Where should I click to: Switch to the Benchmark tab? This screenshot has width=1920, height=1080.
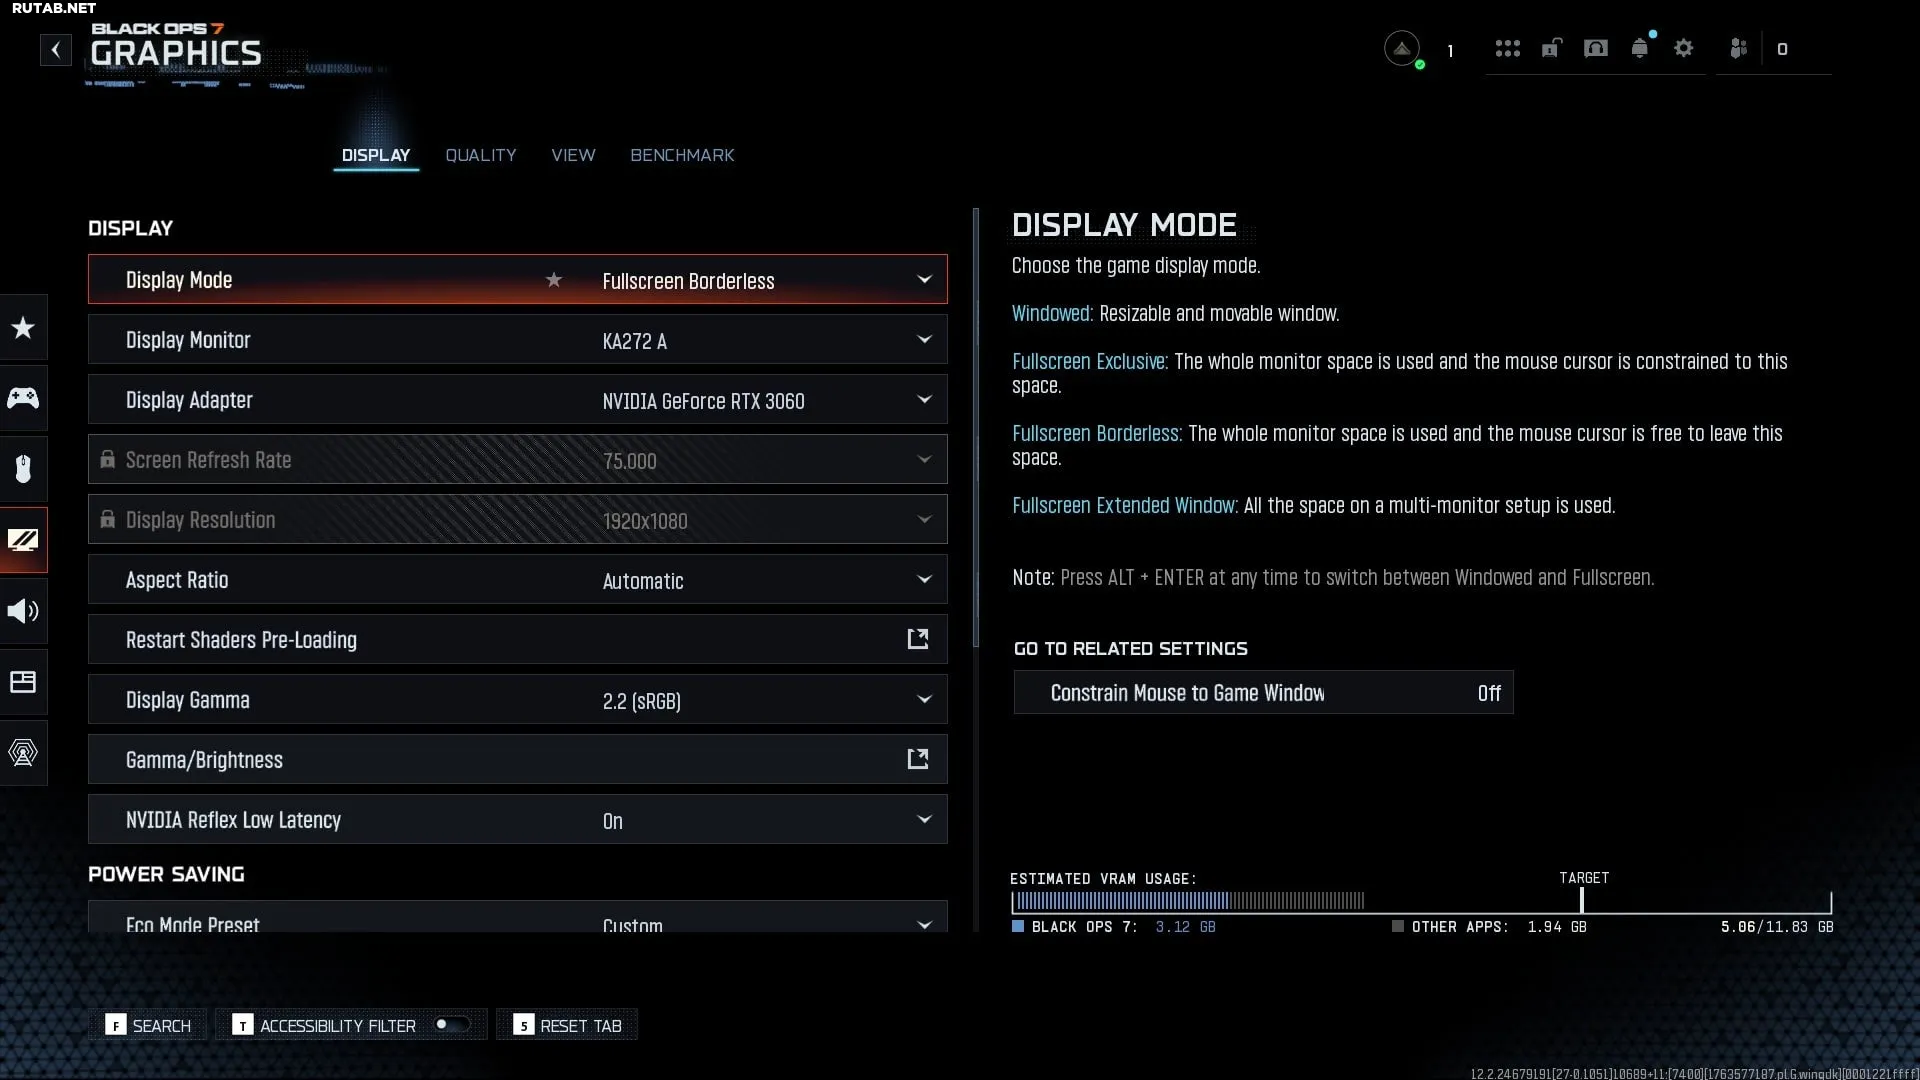682,155
